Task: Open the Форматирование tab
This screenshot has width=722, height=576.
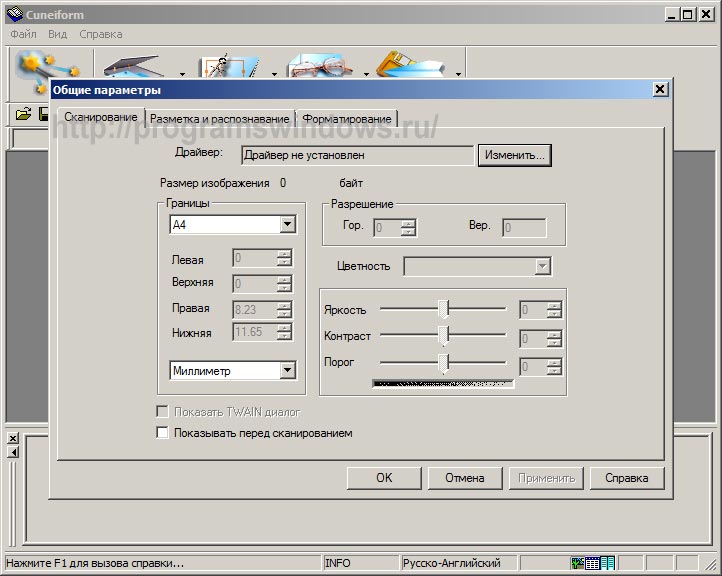Action: tap(347, 118)
